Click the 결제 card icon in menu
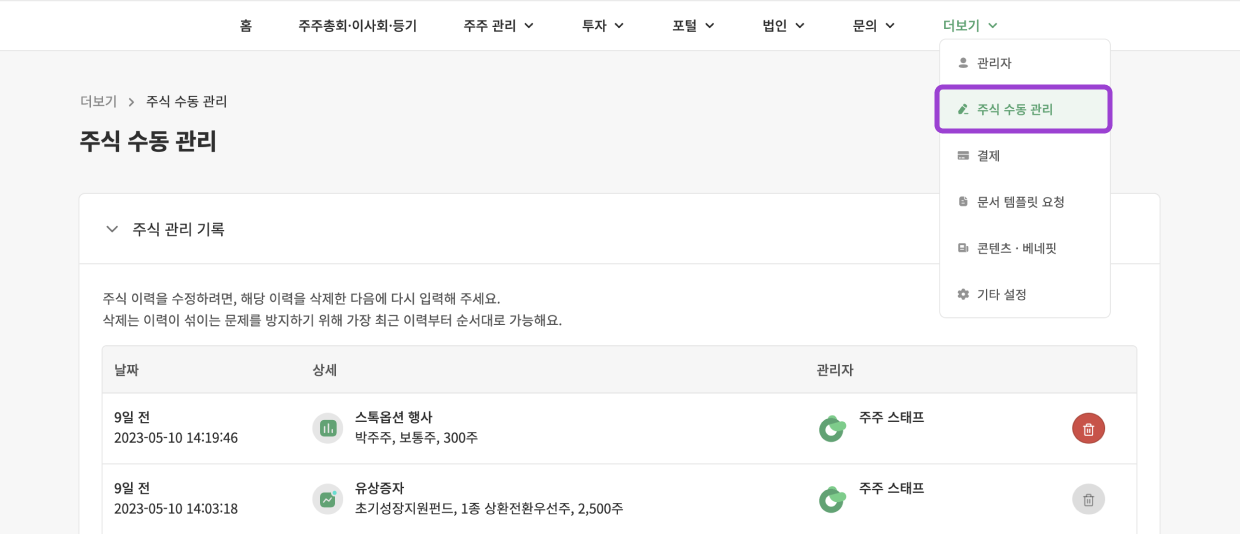This screenshot has height=534, width=1240. (963, 156)
